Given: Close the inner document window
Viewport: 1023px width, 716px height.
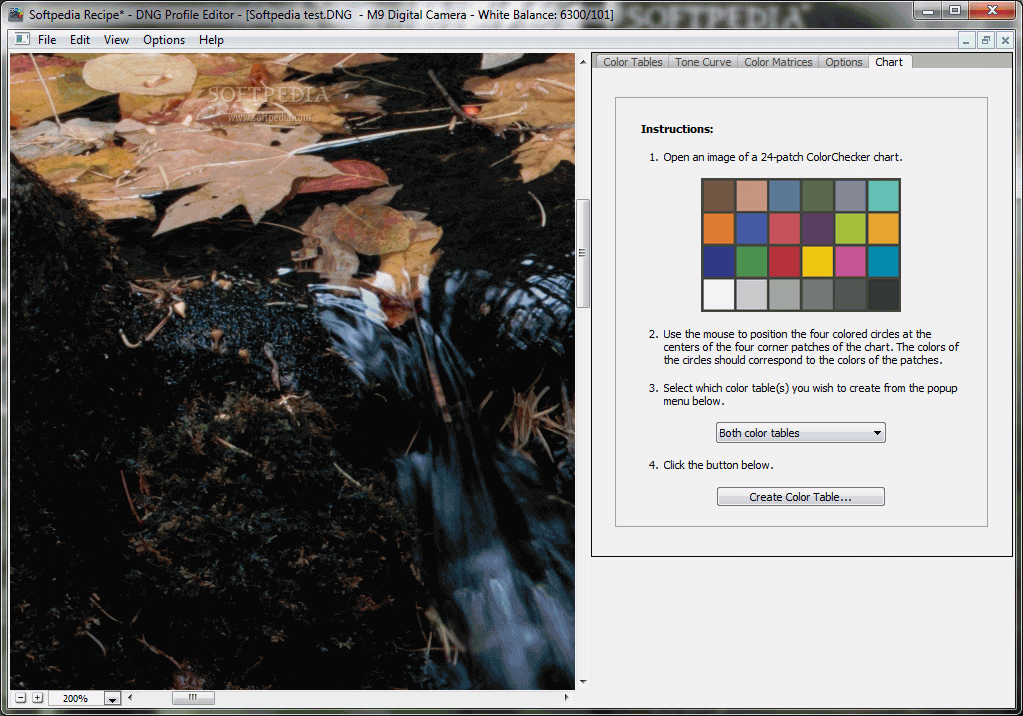Looking at the screenshot, I should [1005, 40].
